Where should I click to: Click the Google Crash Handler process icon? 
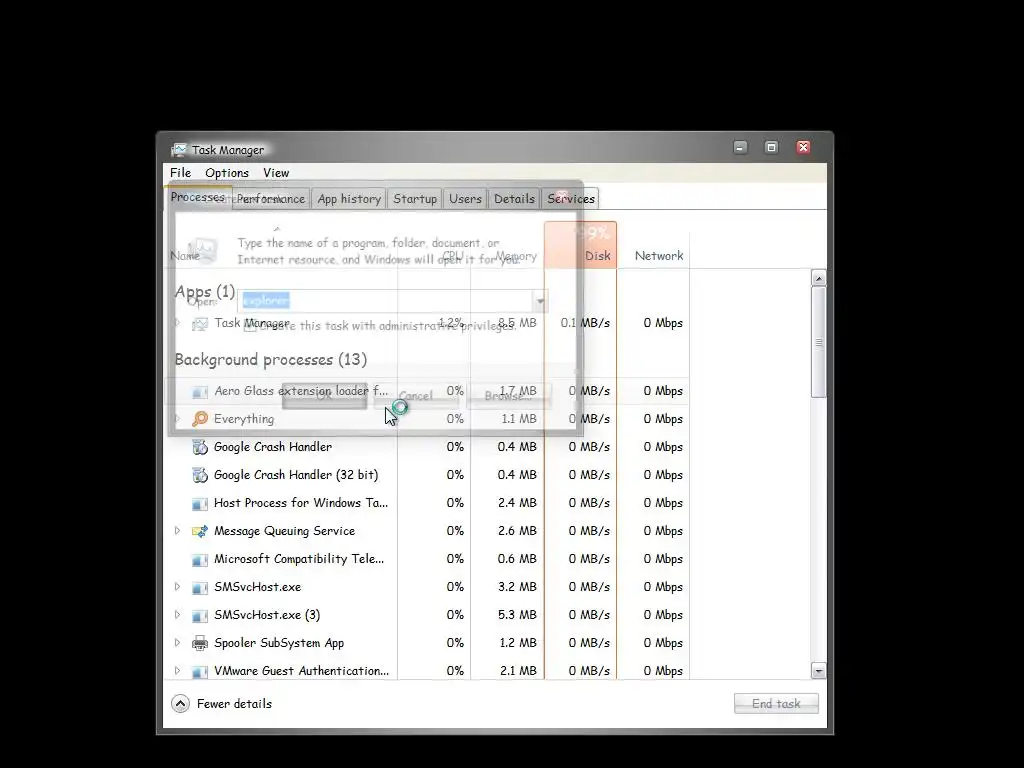coord(200,447)
